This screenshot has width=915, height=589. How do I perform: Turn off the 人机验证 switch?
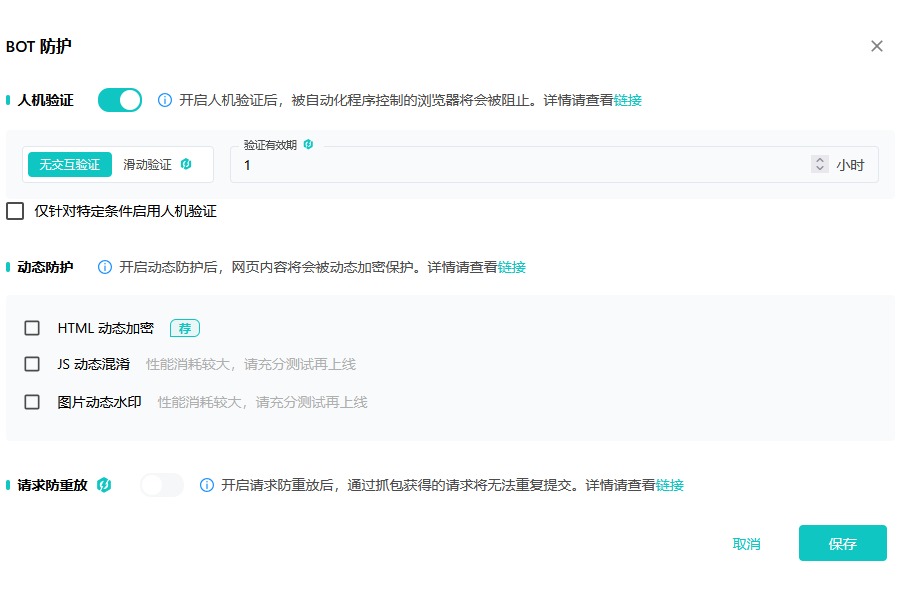(120, 100)
